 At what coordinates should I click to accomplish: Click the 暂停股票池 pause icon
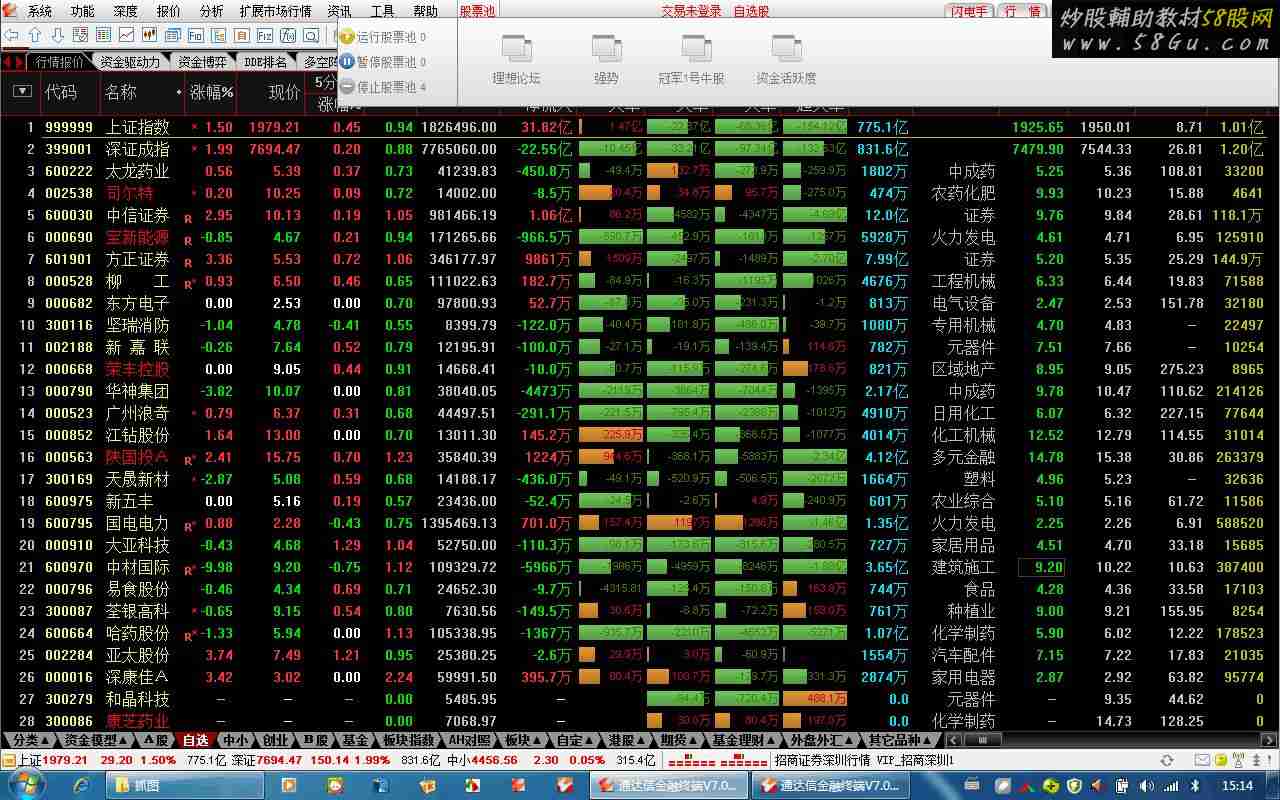click(x=347, y=61)
